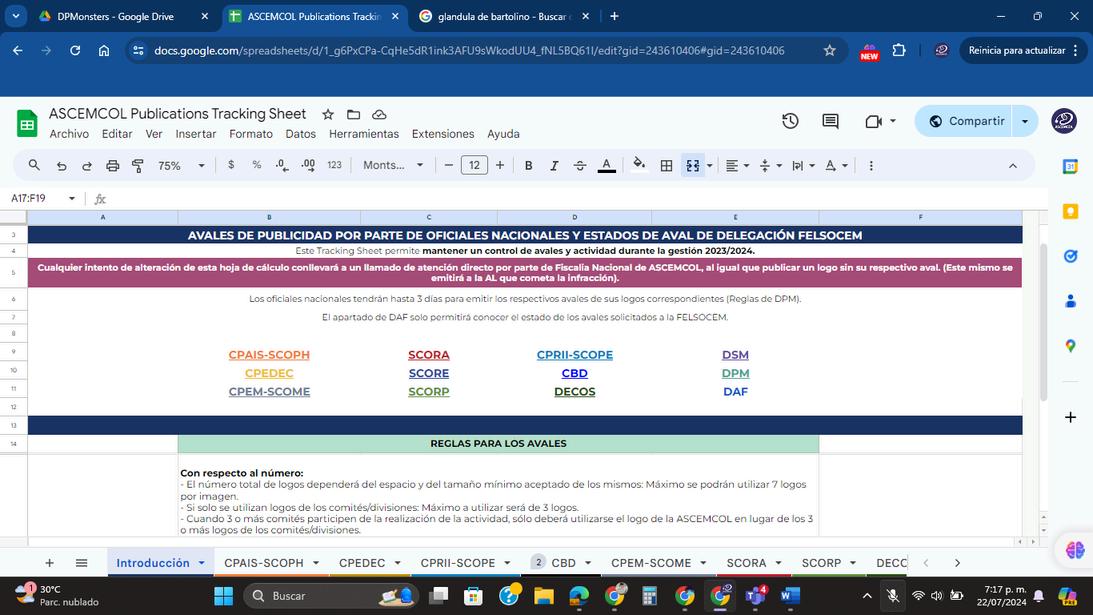
Task: Show all sheets list
Action: 82,563
